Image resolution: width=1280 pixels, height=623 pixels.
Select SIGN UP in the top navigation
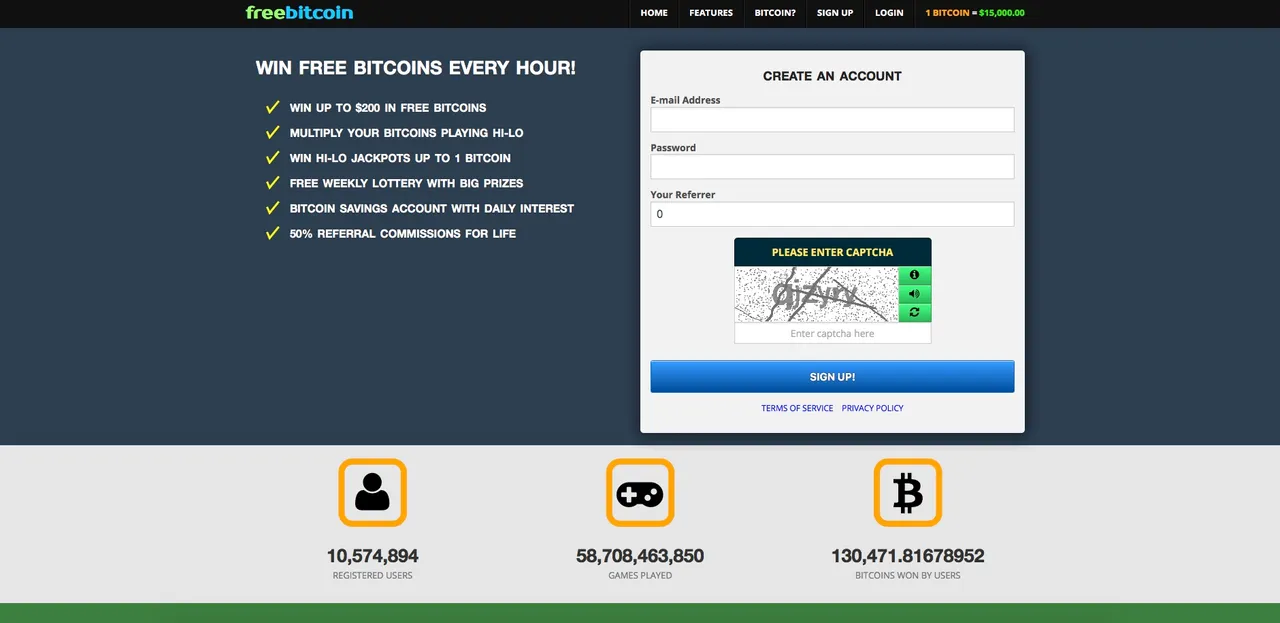coord(835,13)
